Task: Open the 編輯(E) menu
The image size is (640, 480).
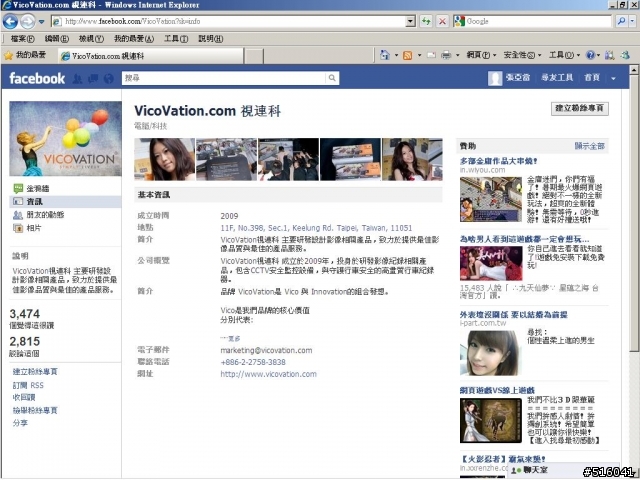Action: tap(56, 39)
